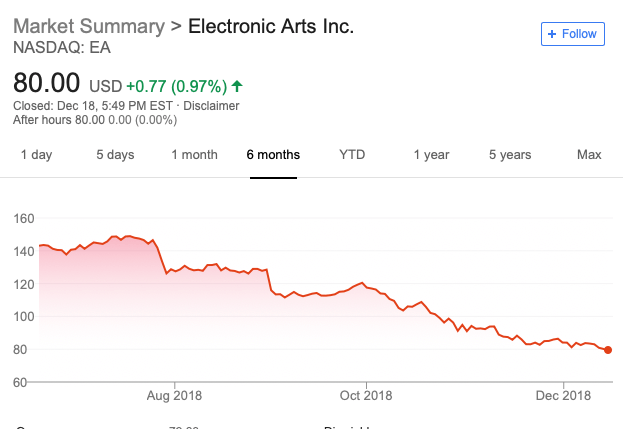The width and height of the screenshot is (623, 429).
Task: Click the Oct 2018 axis label
Action: [x=366, y=395]
